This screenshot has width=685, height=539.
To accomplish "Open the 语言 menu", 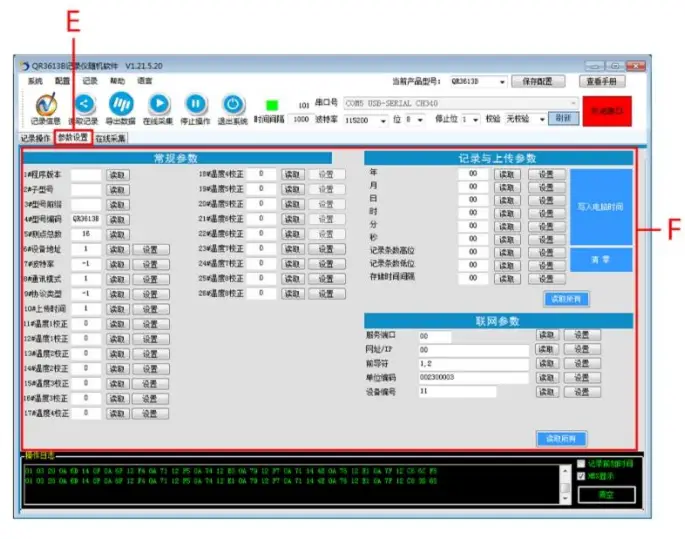I will point(145,81).
